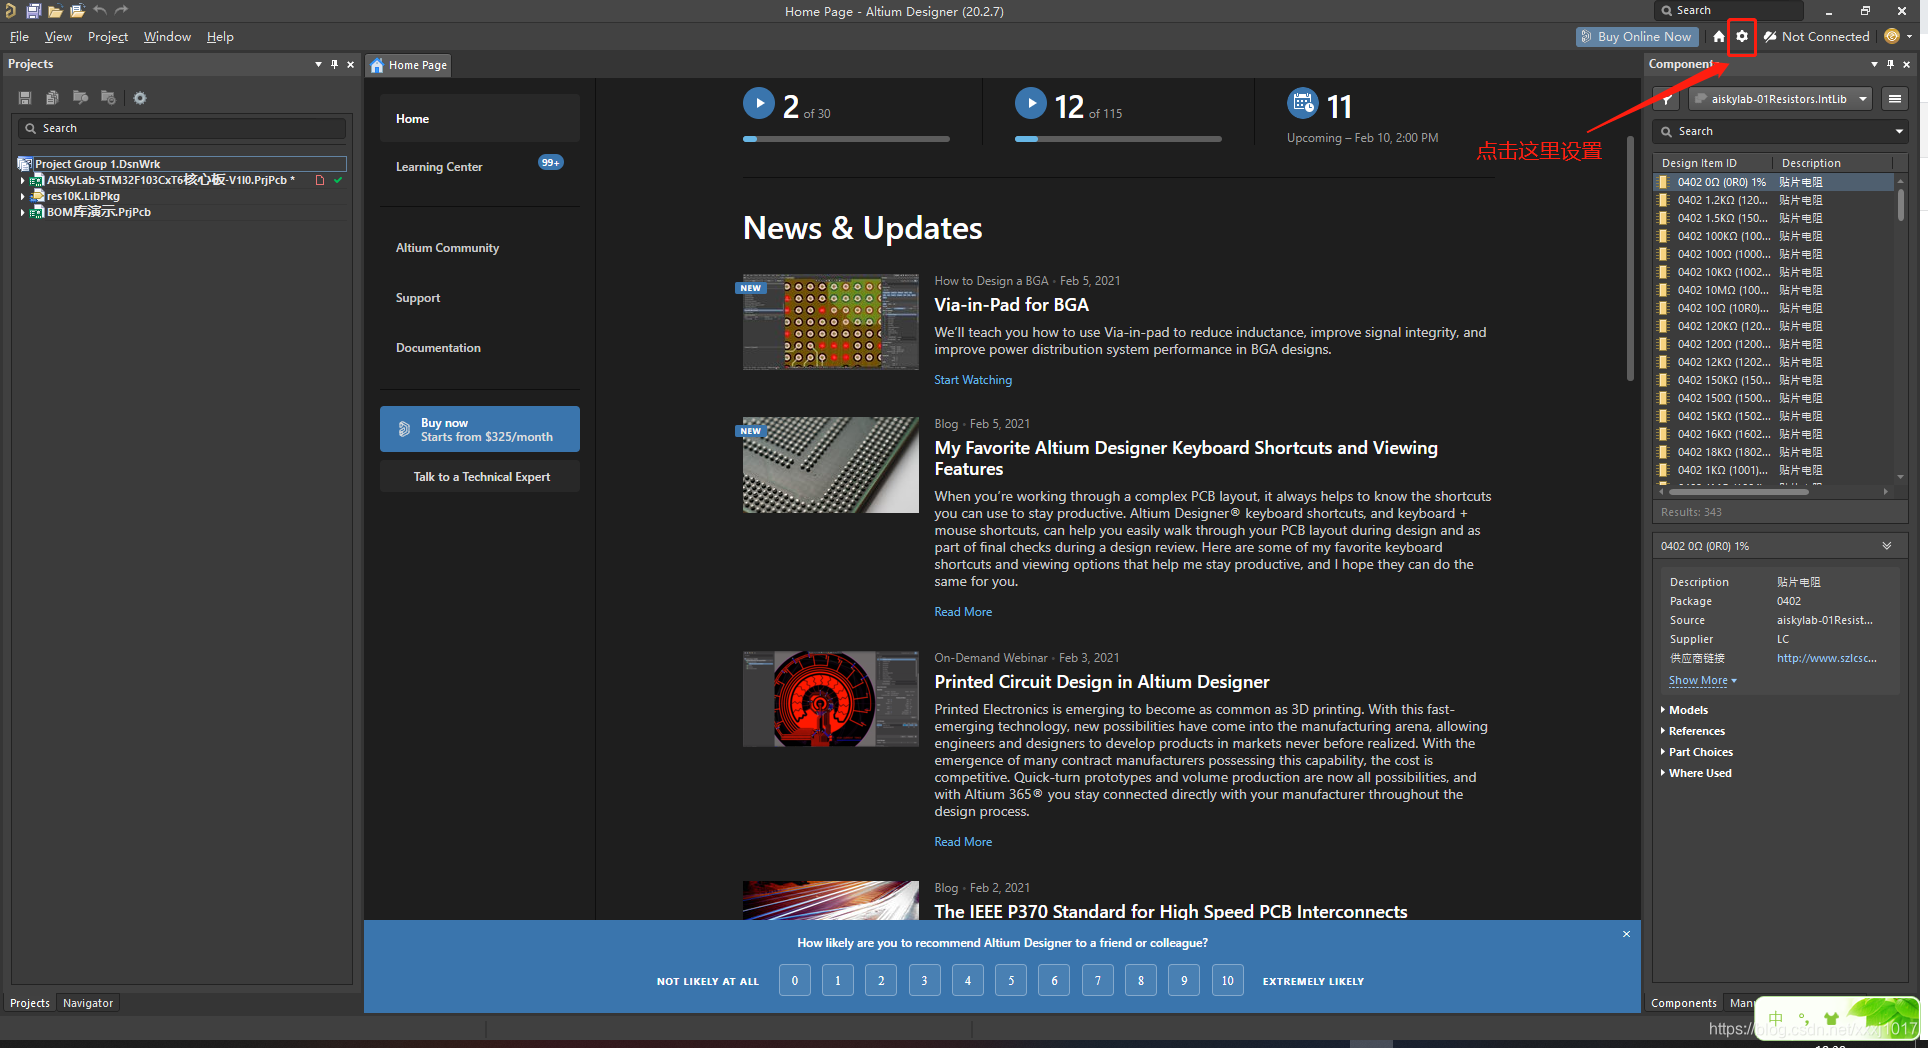
Task: Click the compile documents icon in Projects panel
Action: (52, 98)
